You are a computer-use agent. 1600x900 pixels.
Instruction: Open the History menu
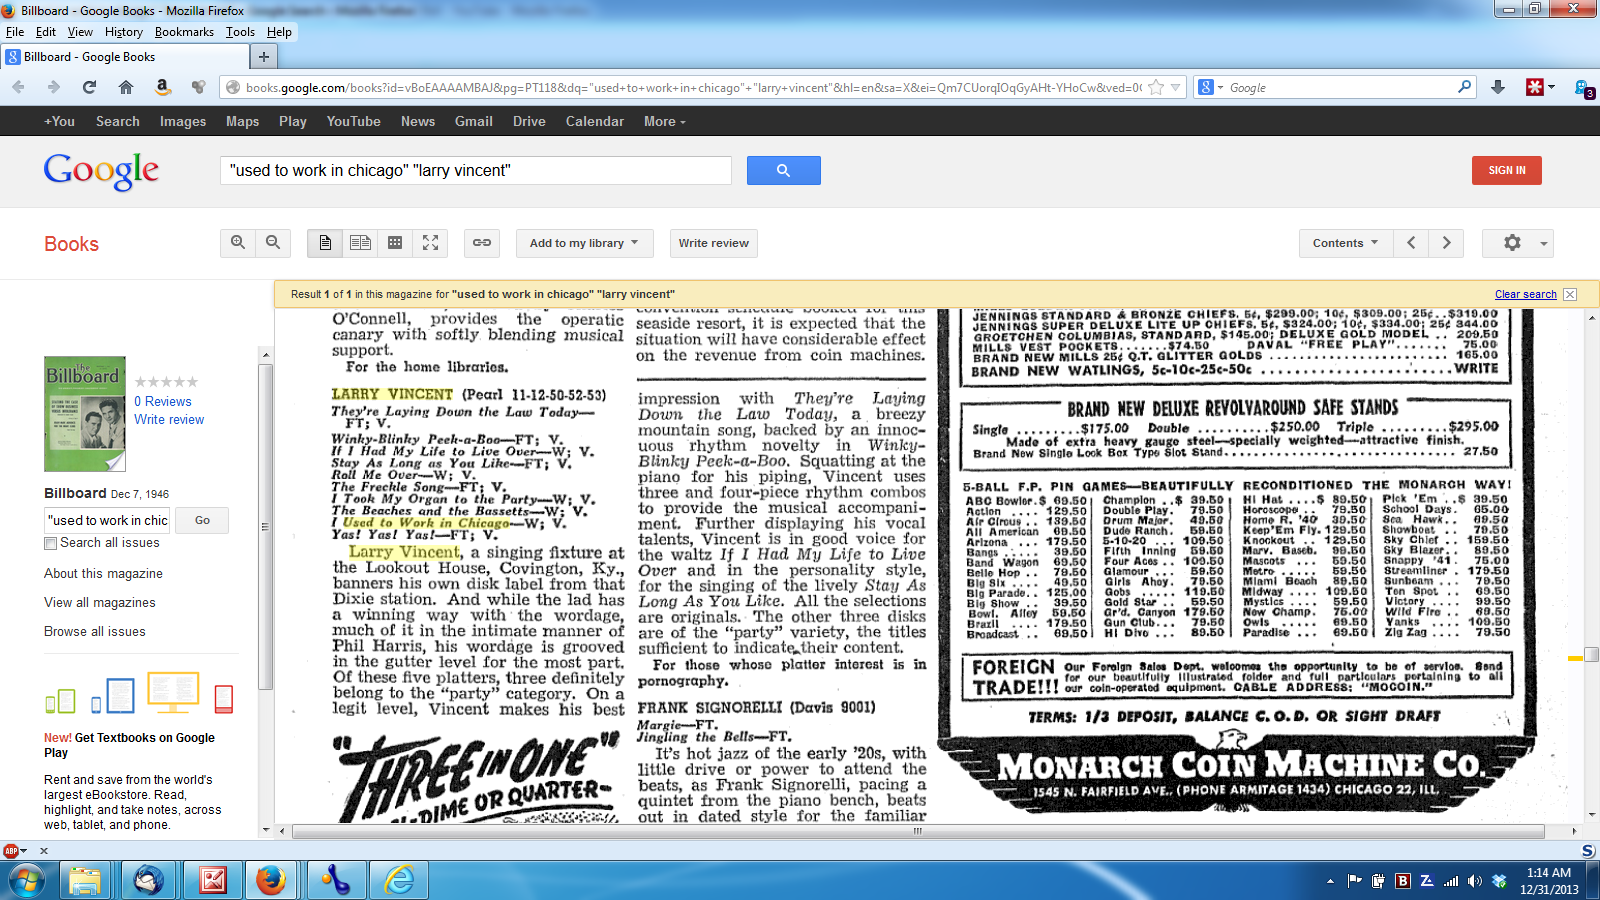pos(124,32)
